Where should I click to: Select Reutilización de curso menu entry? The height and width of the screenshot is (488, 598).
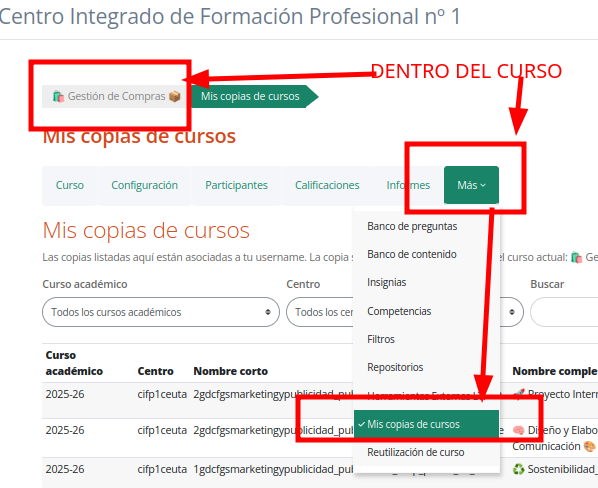tap(416, 452)
